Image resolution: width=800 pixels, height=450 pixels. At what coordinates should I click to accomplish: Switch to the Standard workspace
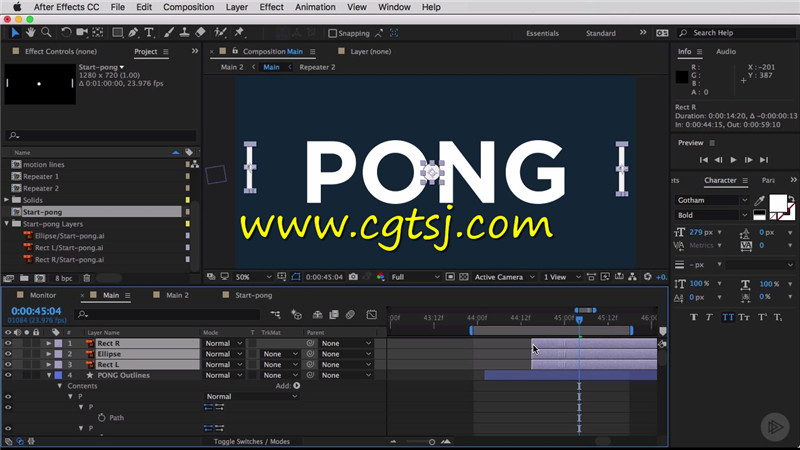601,33
